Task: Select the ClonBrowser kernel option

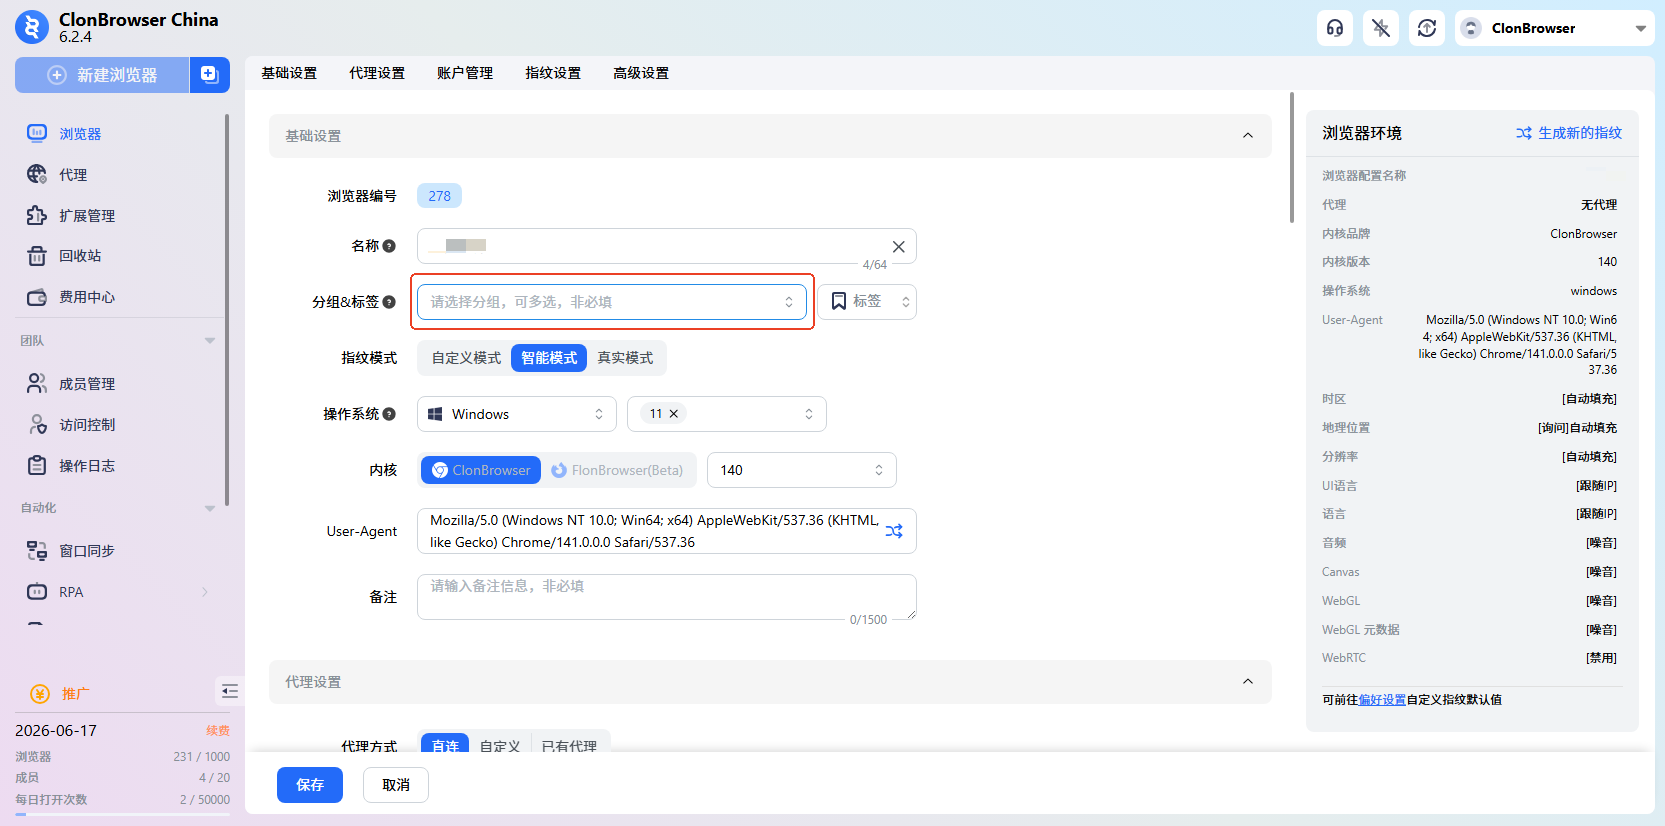Action: tap(481, 470)
